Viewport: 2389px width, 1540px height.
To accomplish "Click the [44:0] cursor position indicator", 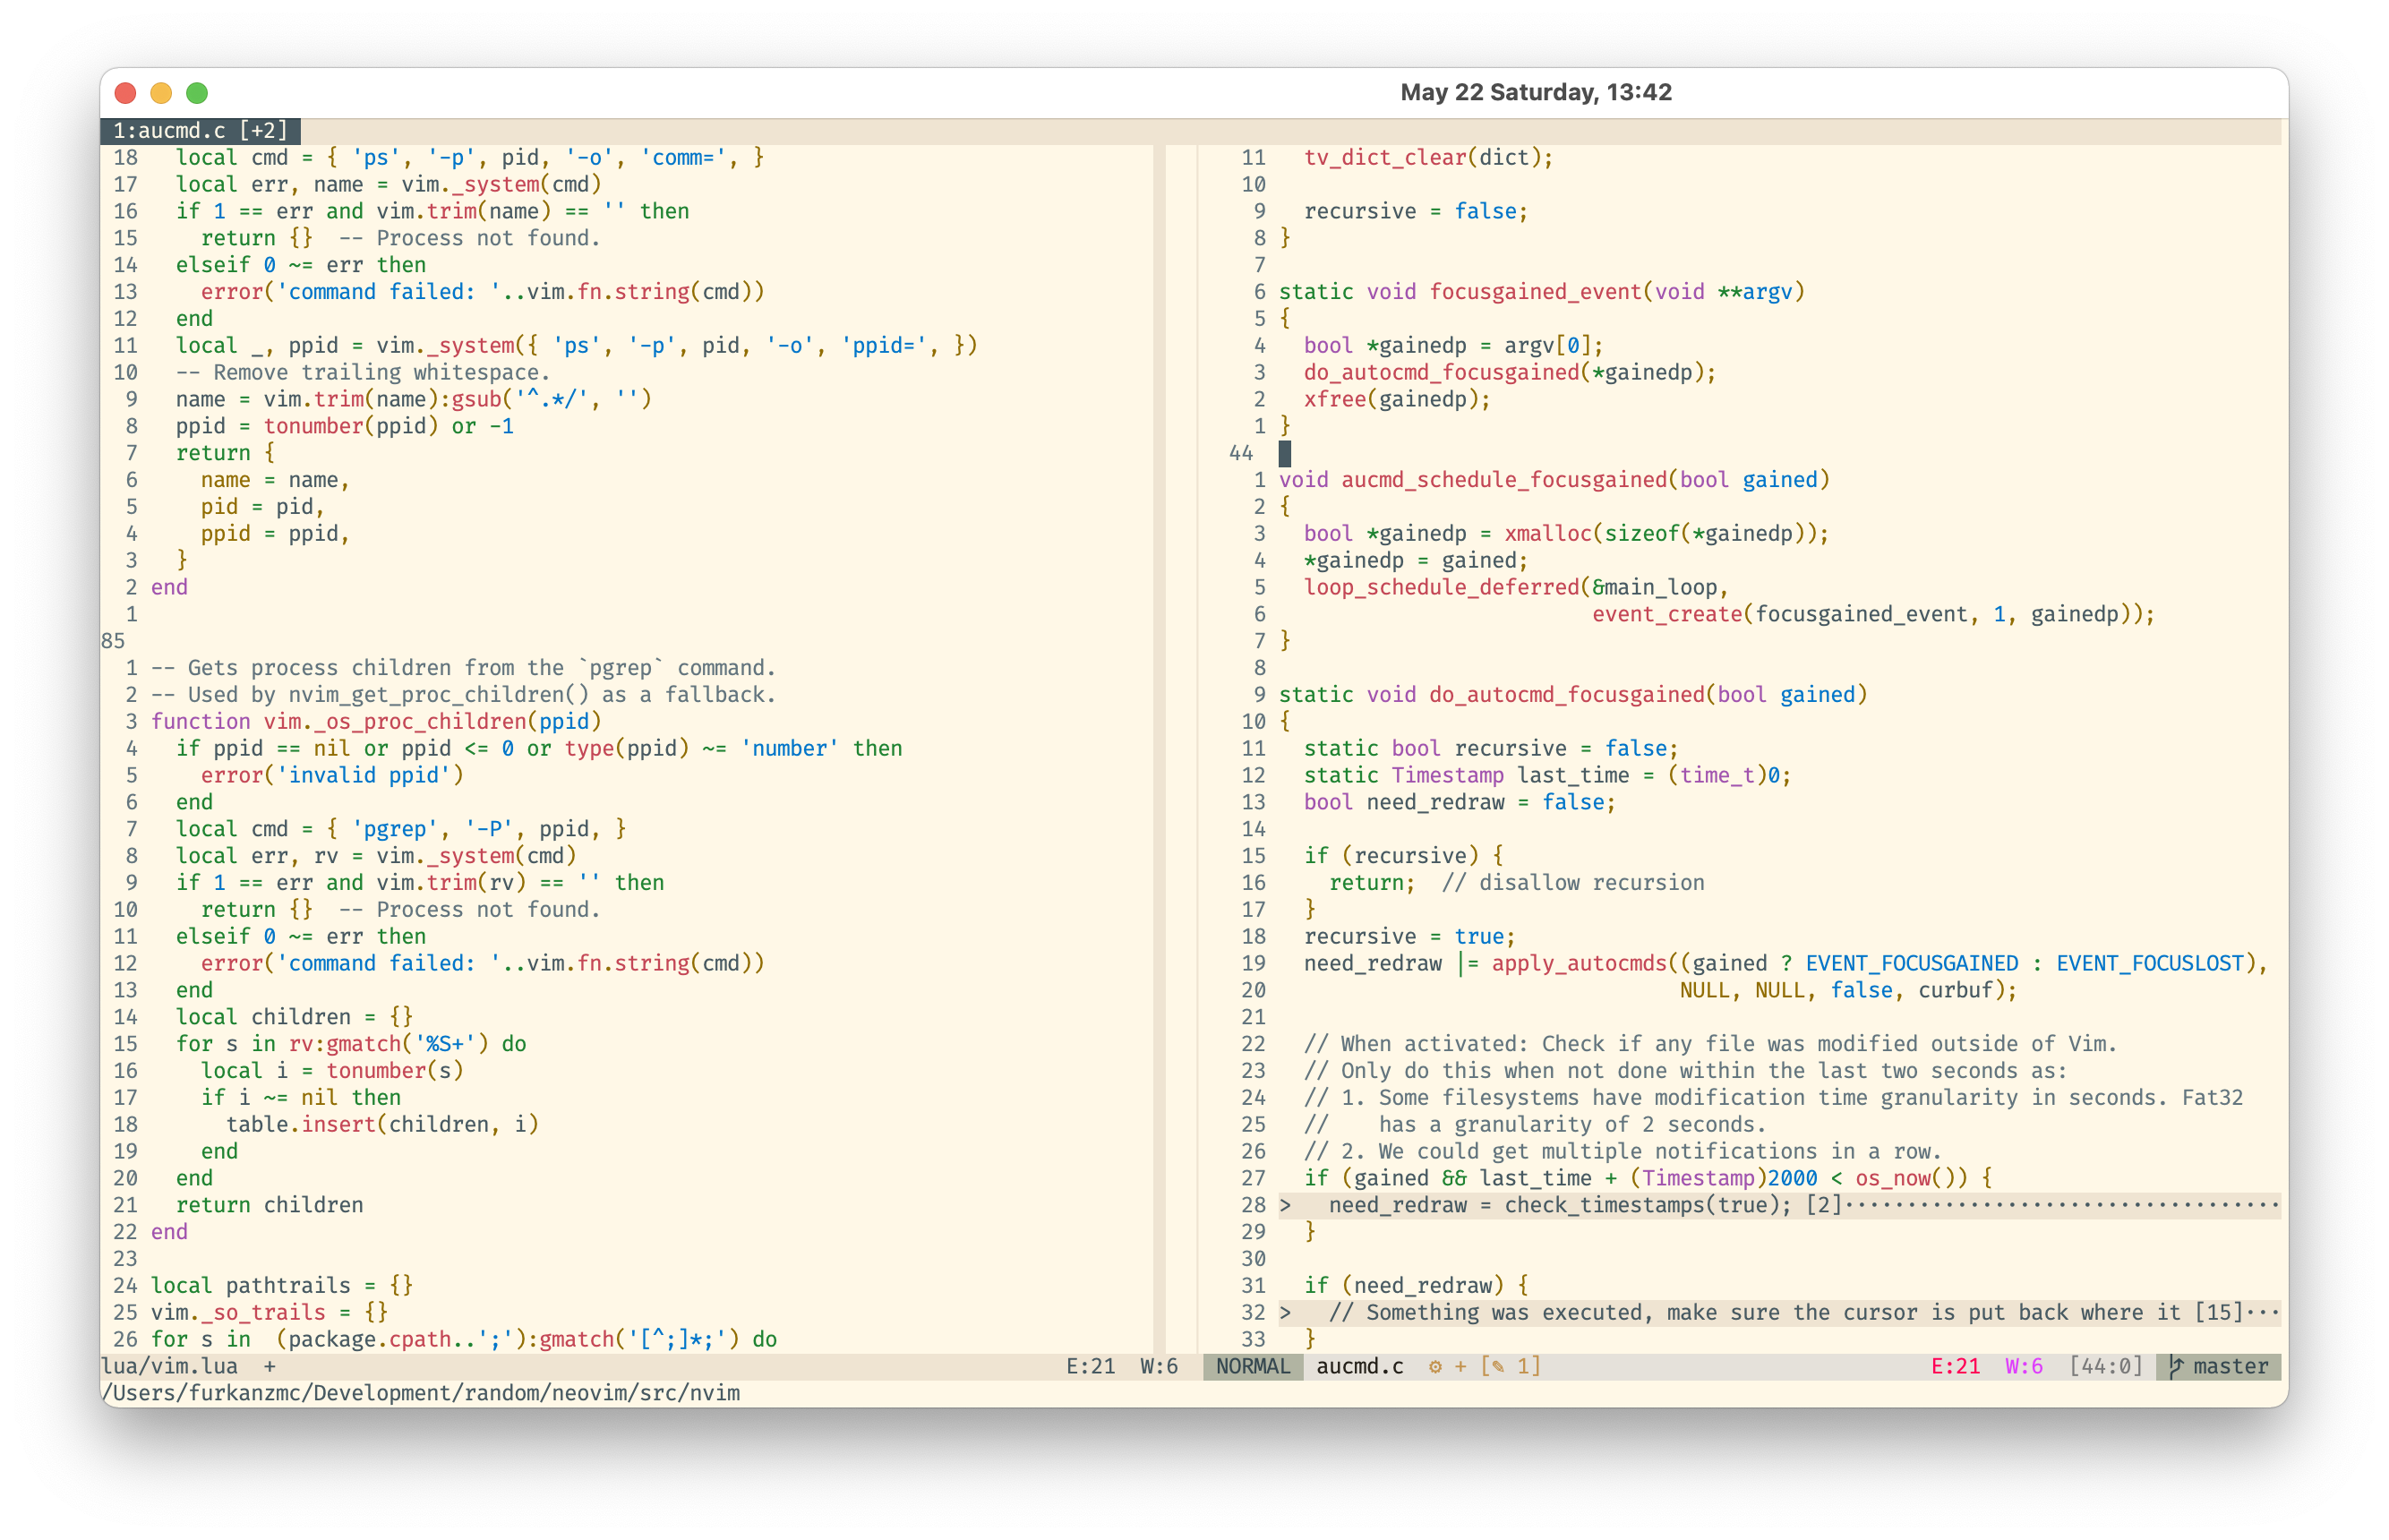I will pos(2106,1366).
